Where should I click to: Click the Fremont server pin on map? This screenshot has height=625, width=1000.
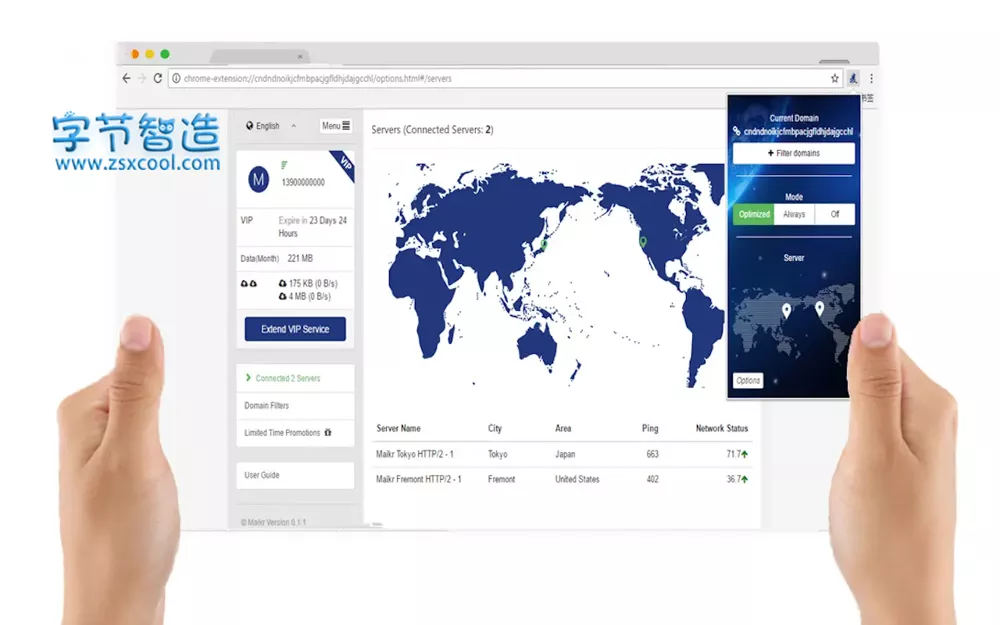pyautogui.click(x=643, y=242)
